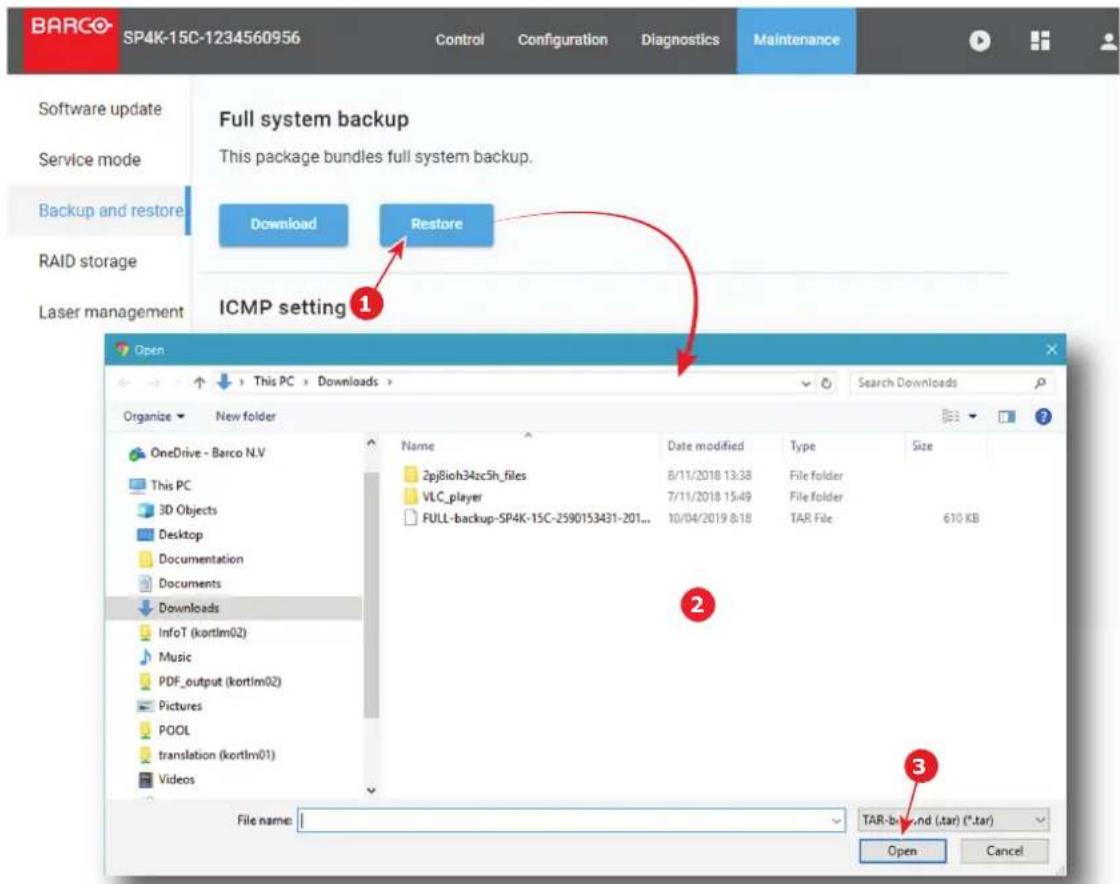Select Documentation folder in tree
The image size is (1120, 884).
coord(191,558)
